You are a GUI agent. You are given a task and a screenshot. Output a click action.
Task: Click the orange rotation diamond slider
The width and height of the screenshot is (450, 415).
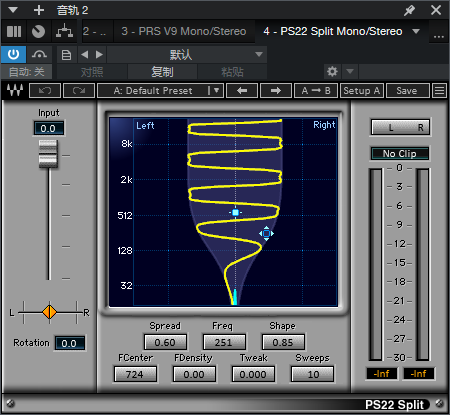(x=49, y=312)
